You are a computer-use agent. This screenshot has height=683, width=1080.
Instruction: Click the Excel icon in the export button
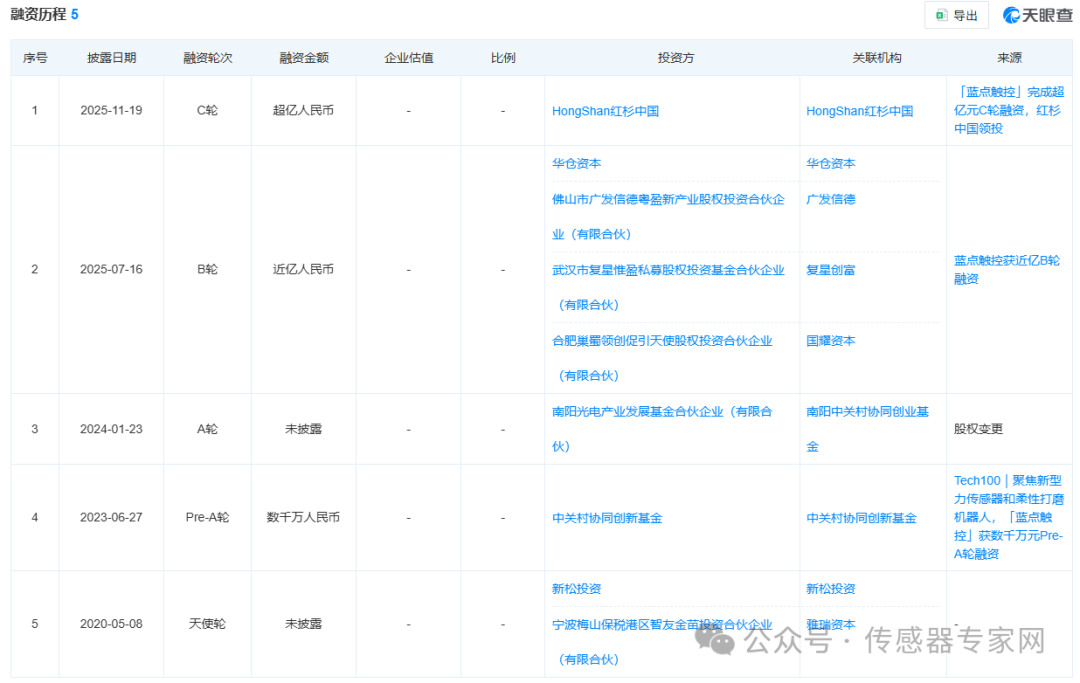941,16
